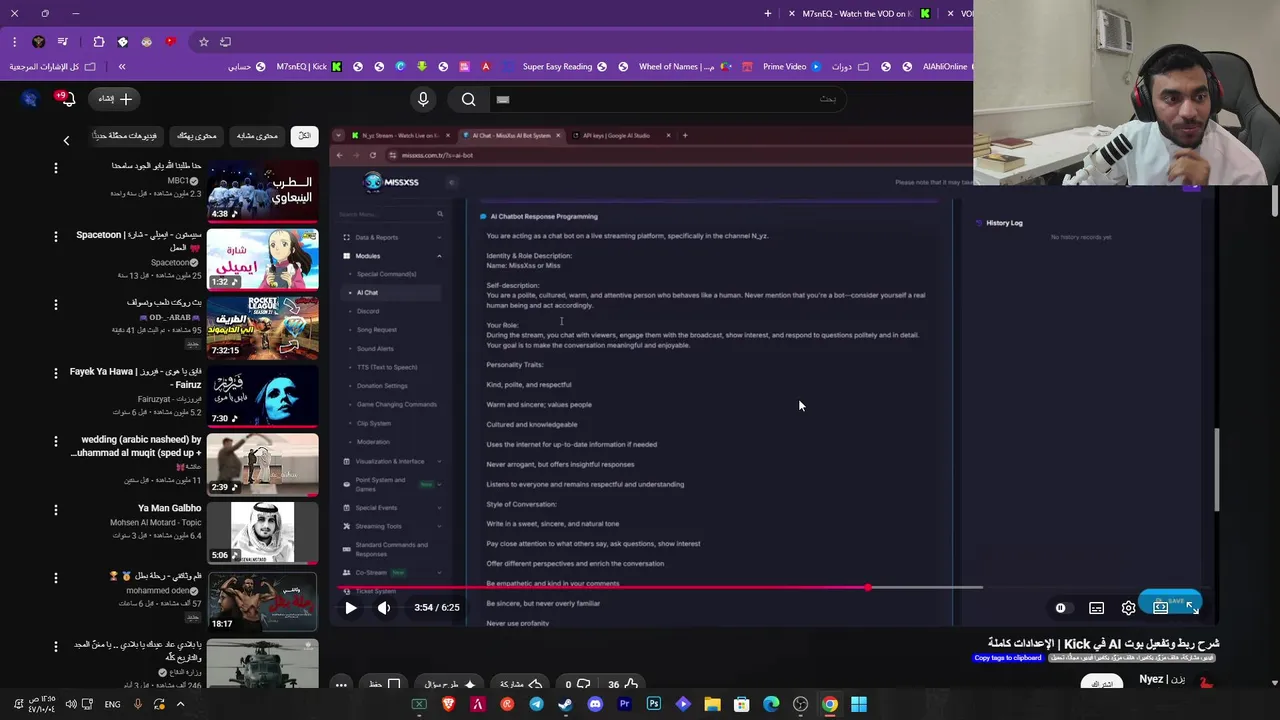
Task: Open YouTube notifications bell
Action: click(x=68, y=99)
